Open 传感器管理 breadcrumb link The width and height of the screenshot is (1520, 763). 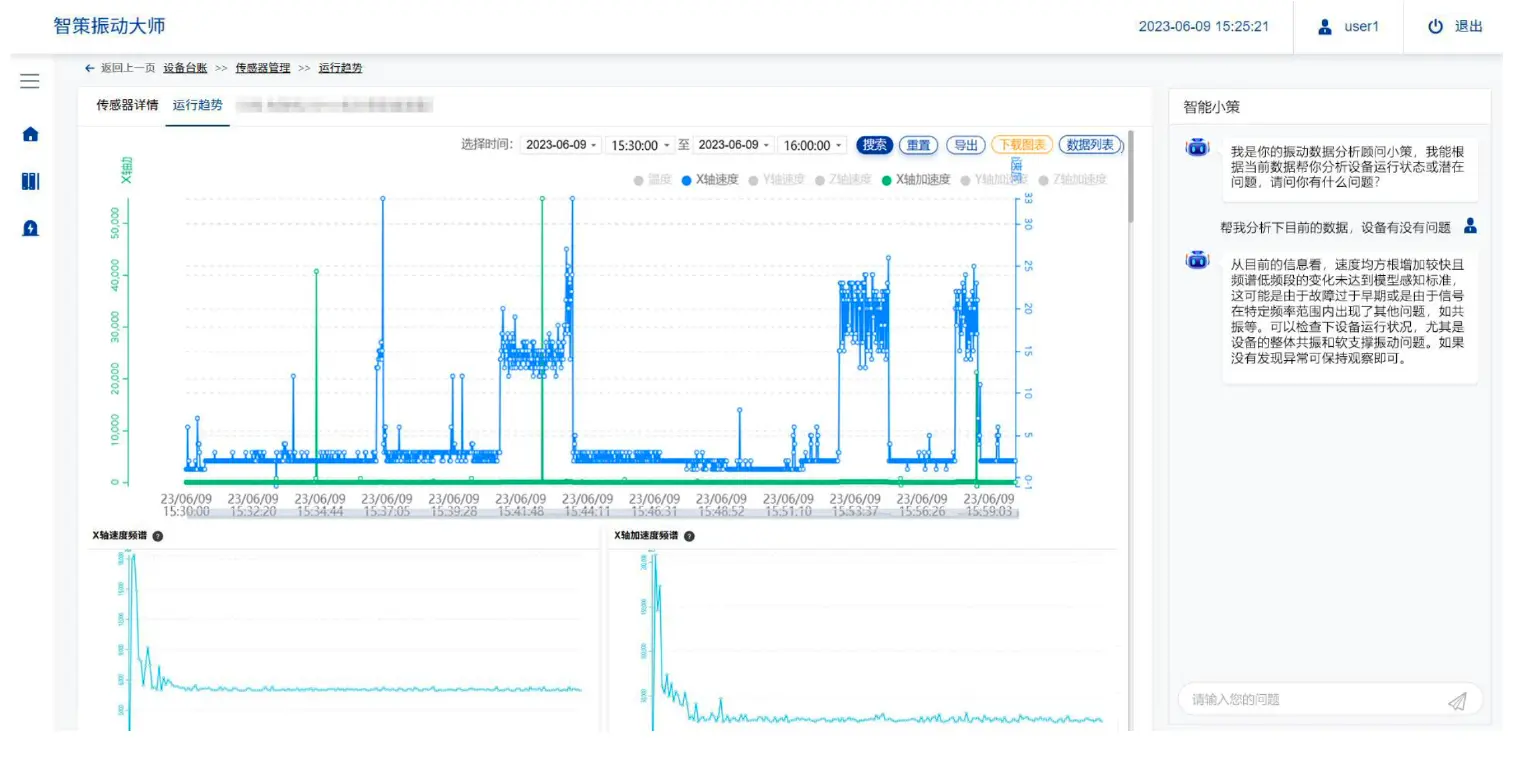(263, 68)
